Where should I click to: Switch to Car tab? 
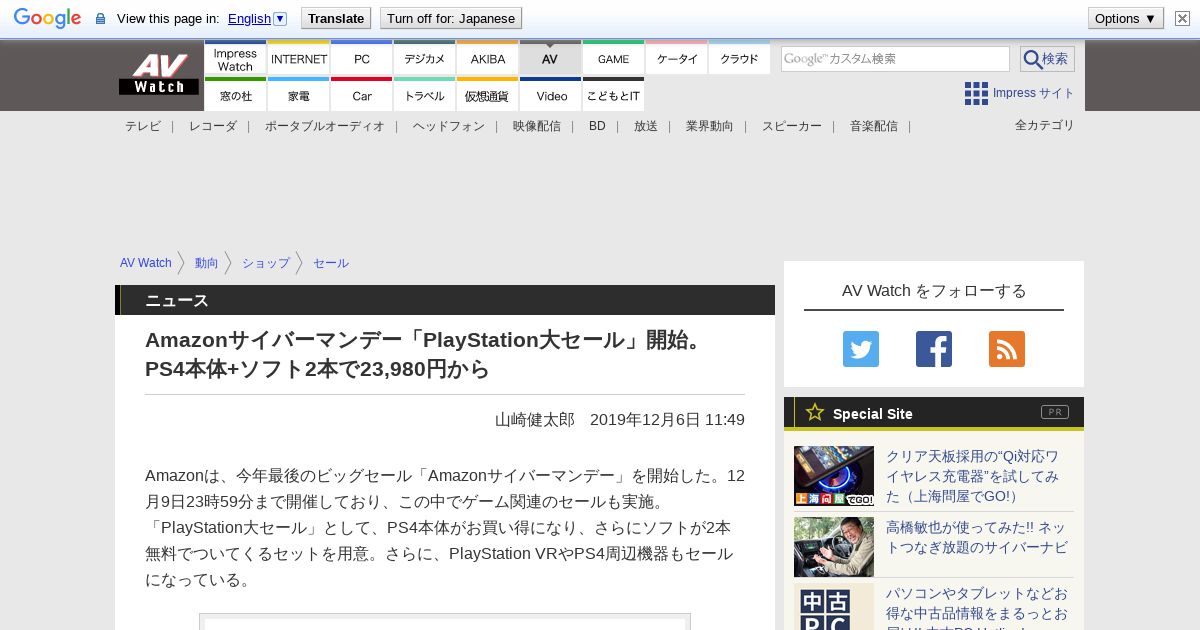[362, 95]
